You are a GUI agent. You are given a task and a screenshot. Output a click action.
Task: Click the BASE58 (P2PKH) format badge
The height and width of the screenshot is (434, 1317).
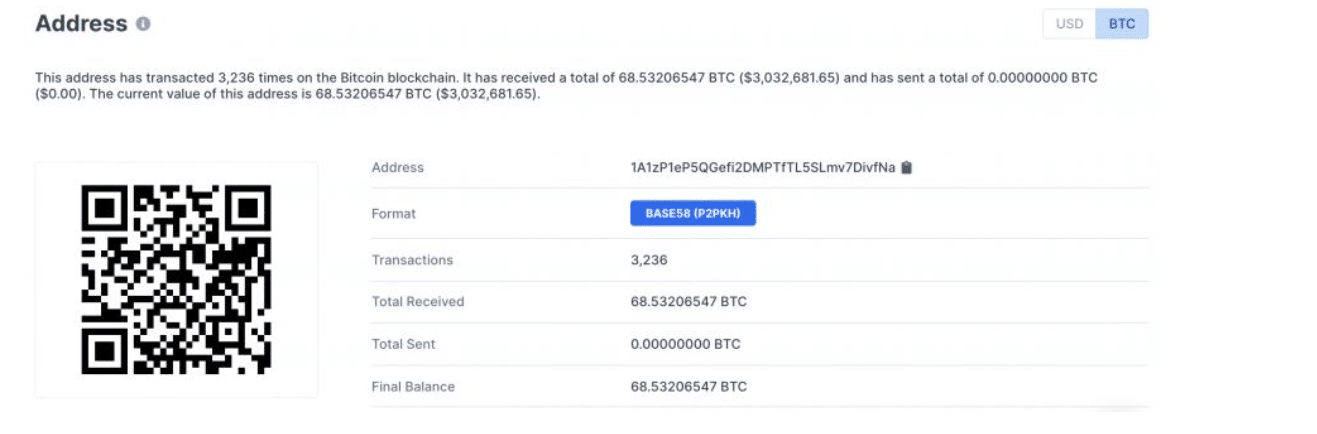click(x=692, y=213)
